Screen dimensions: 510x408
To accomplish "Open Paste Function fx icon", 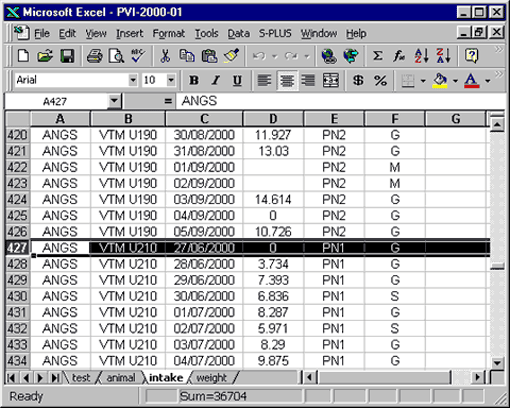I will (x=399, y=56).
